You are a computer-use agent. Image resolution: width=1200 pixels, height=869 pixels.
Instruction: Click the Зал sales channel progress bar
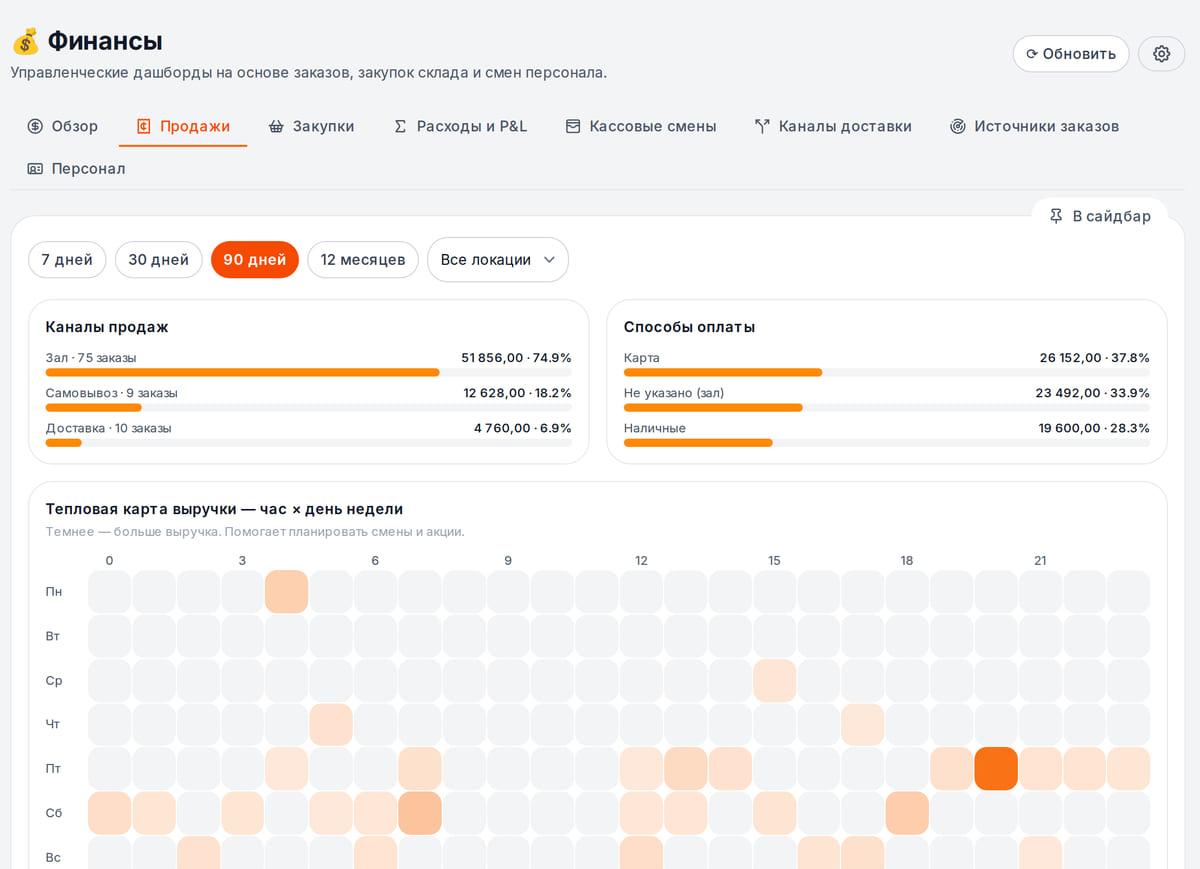(309, 372)
